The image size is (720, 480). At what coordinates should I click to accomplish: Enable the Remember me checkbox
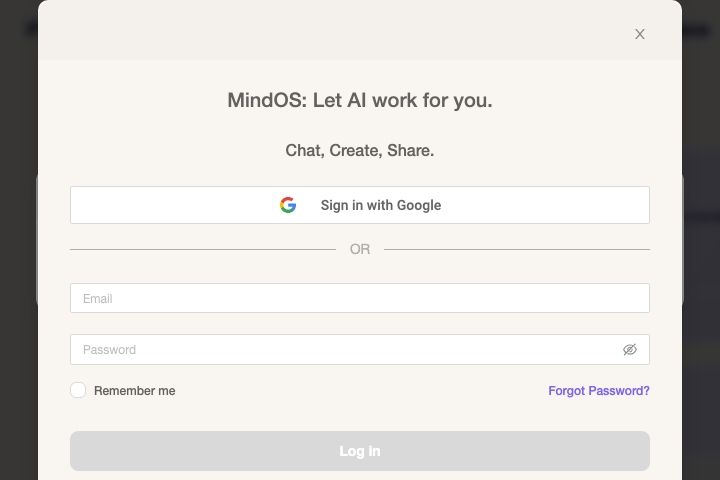78,390
